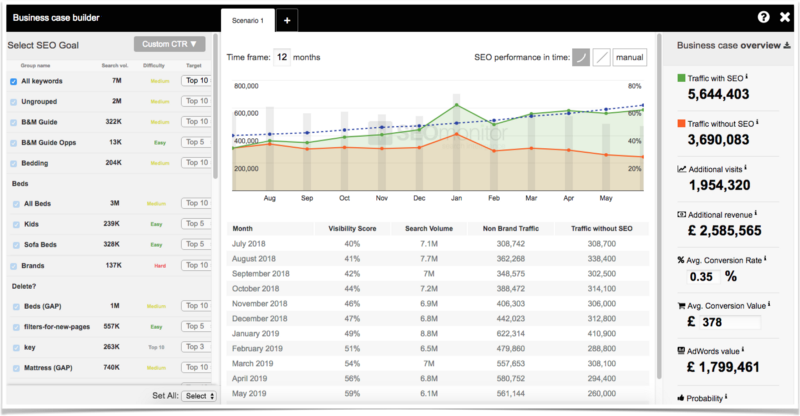The image size is (800, 416).
Task: Click the Non Brand Traffic column header
Action: pyautogui.click(x=511, y=229)
